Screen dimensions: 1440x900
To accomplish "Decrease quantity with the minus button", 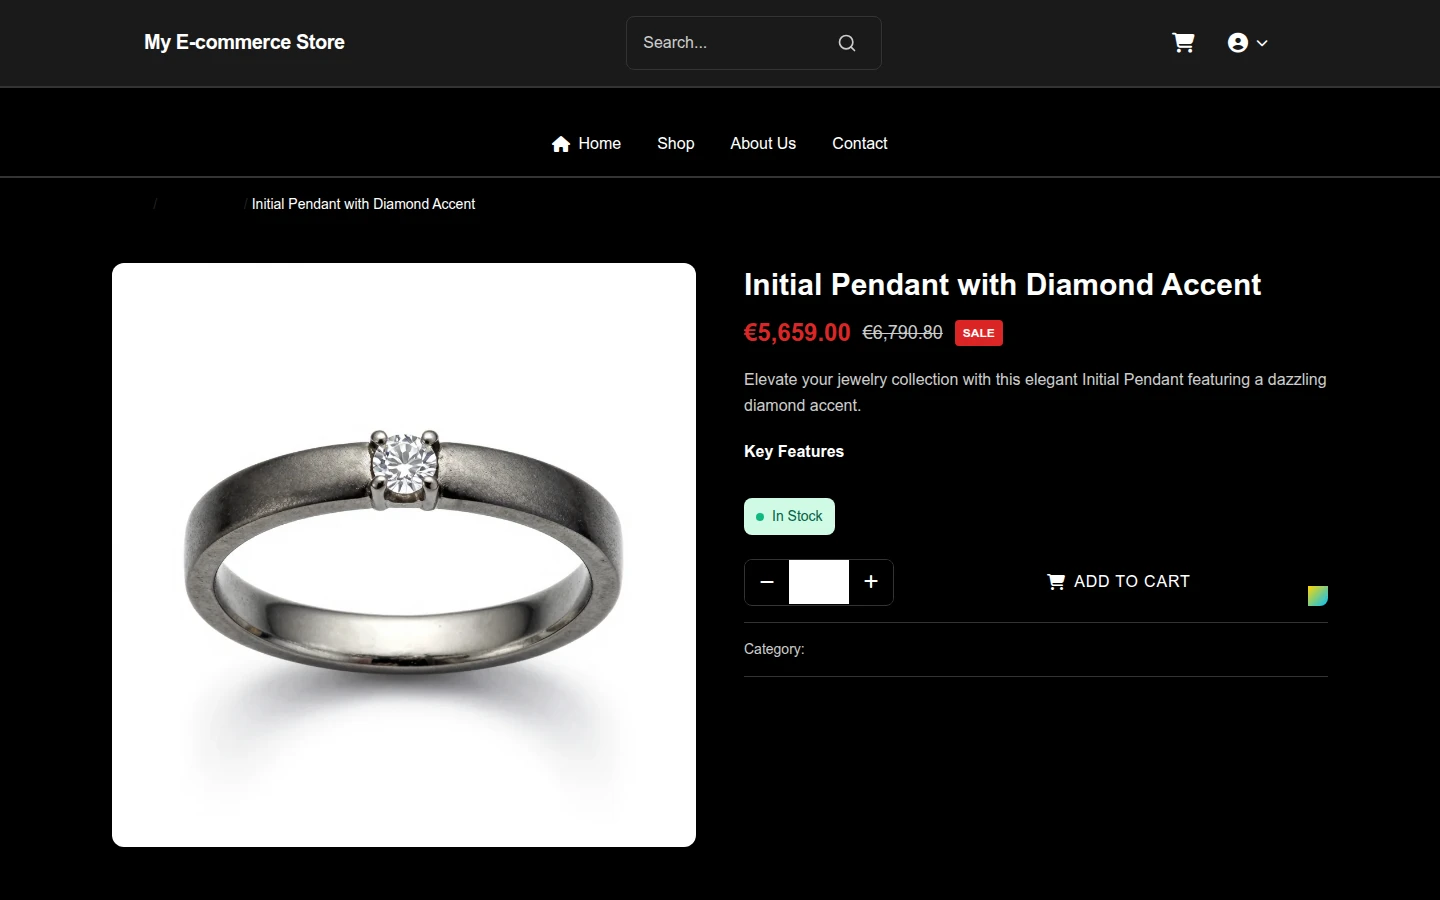I will (x=767, y=582).
